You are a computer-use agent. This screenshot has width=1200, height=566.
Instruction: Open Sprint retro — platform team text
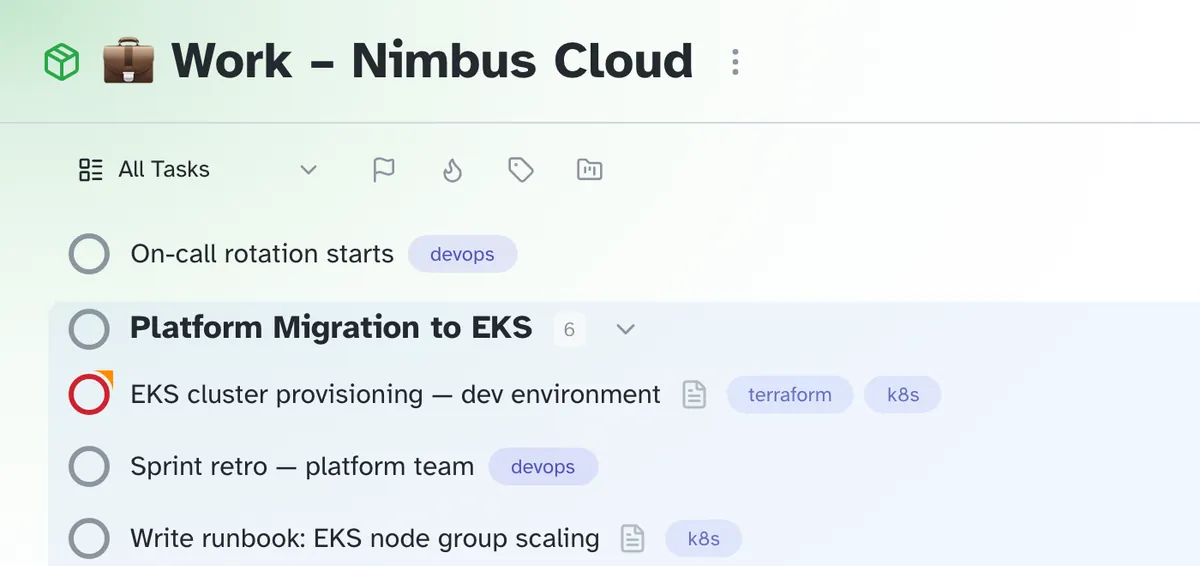(302, 466)
